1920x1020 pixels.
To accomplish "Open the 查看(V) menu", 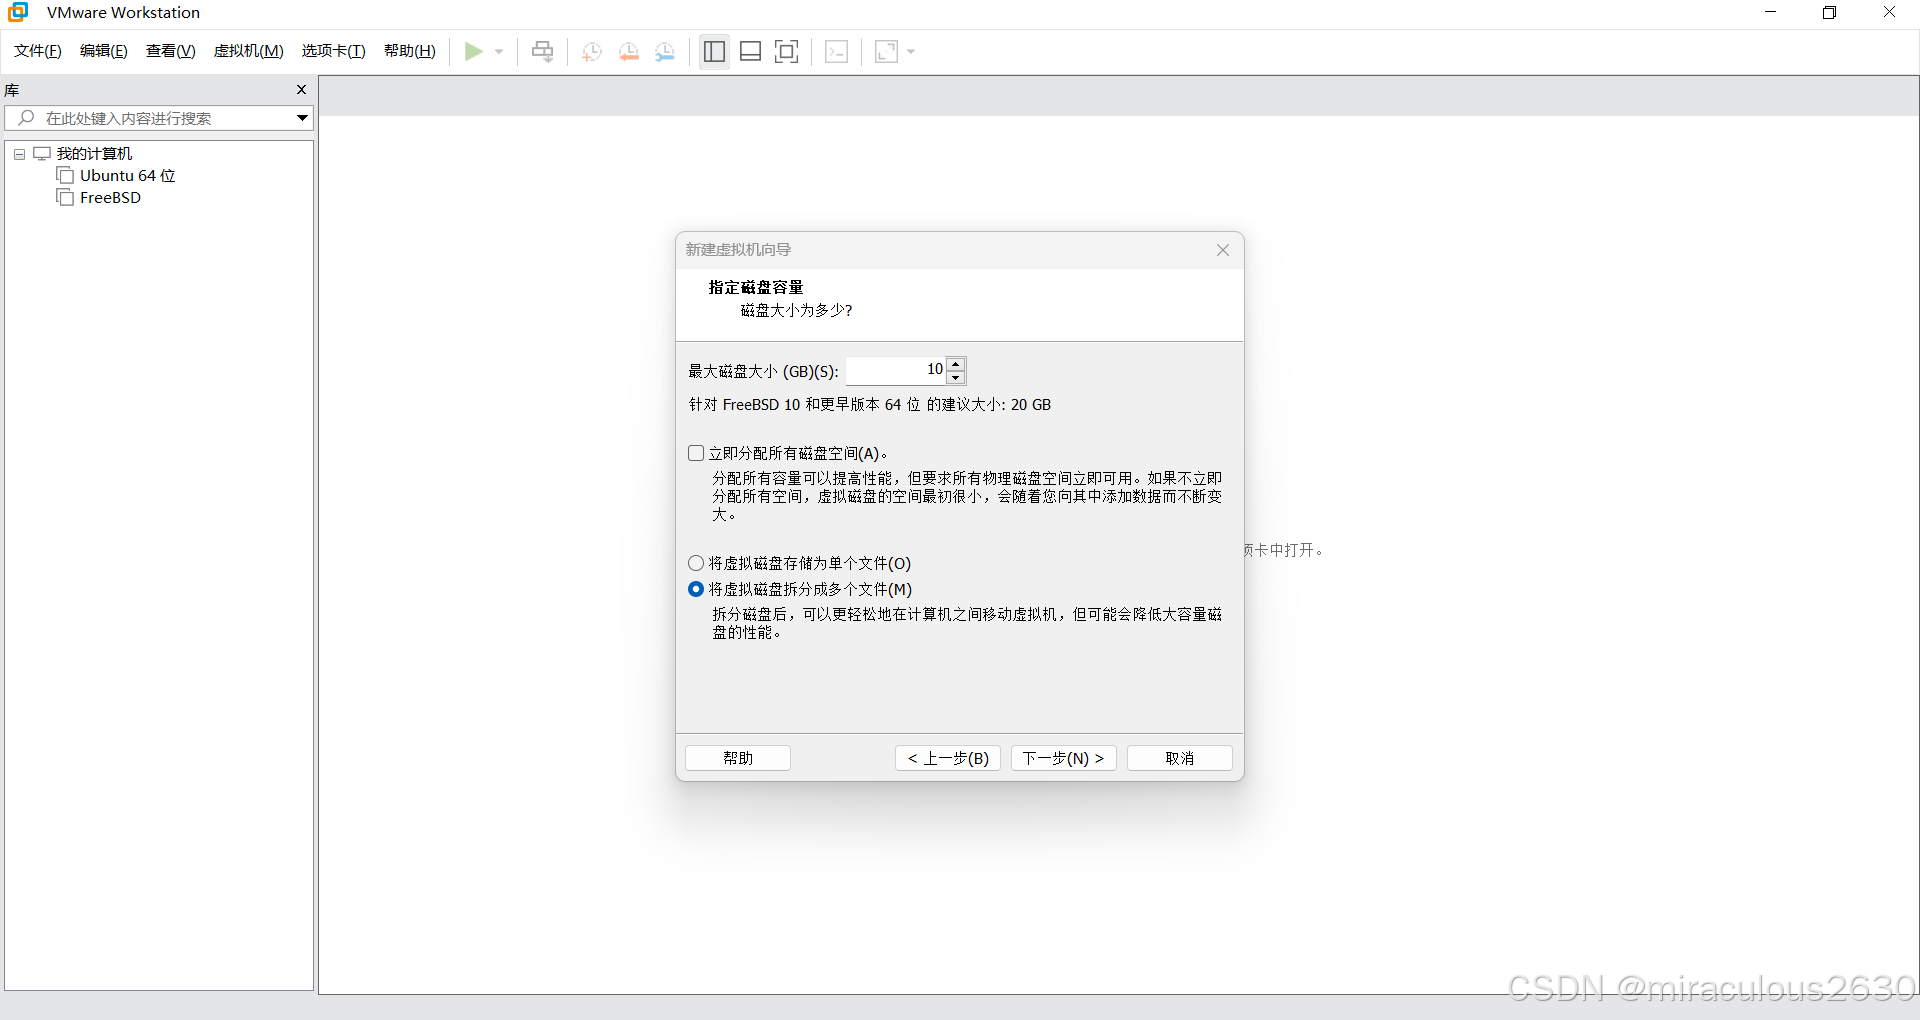I will [171, 51].
